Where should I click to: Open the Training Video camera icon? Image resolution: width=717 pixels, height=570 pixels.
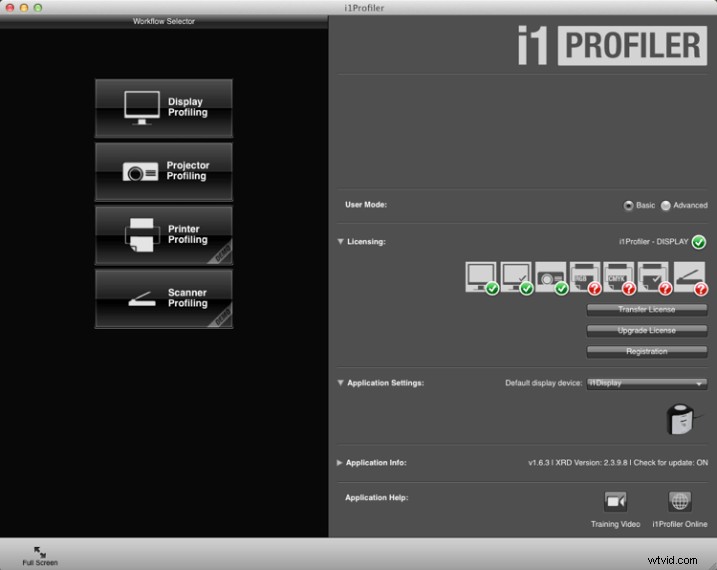(x=615, y=501)
